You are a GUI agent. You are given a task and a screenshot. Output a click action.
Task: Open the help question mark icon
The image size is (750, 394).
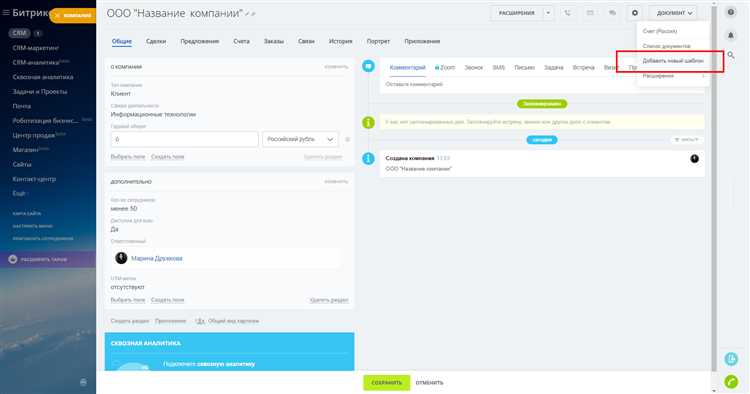730,12
